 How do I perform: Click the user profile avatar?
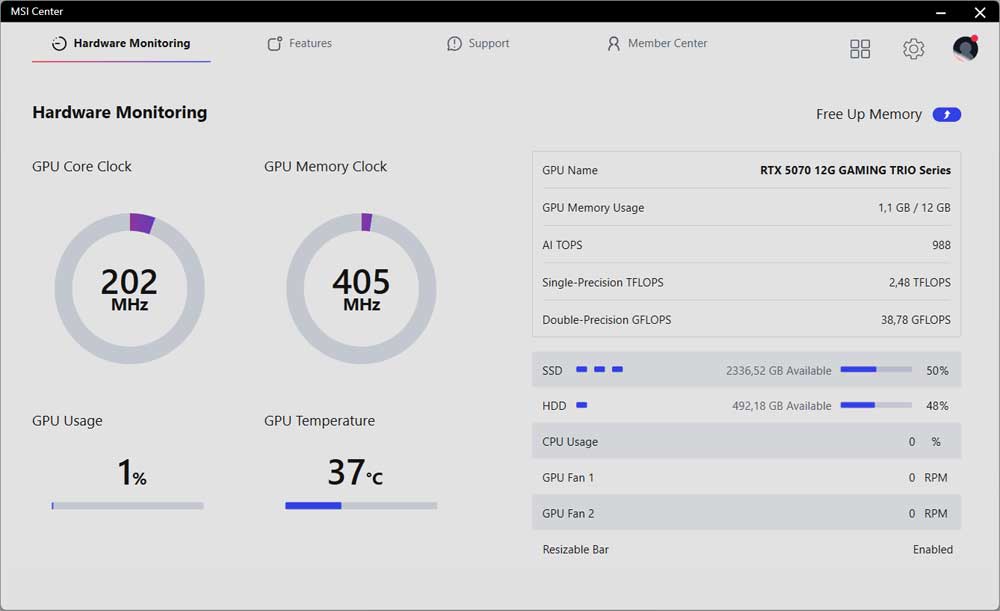(966, 48)
